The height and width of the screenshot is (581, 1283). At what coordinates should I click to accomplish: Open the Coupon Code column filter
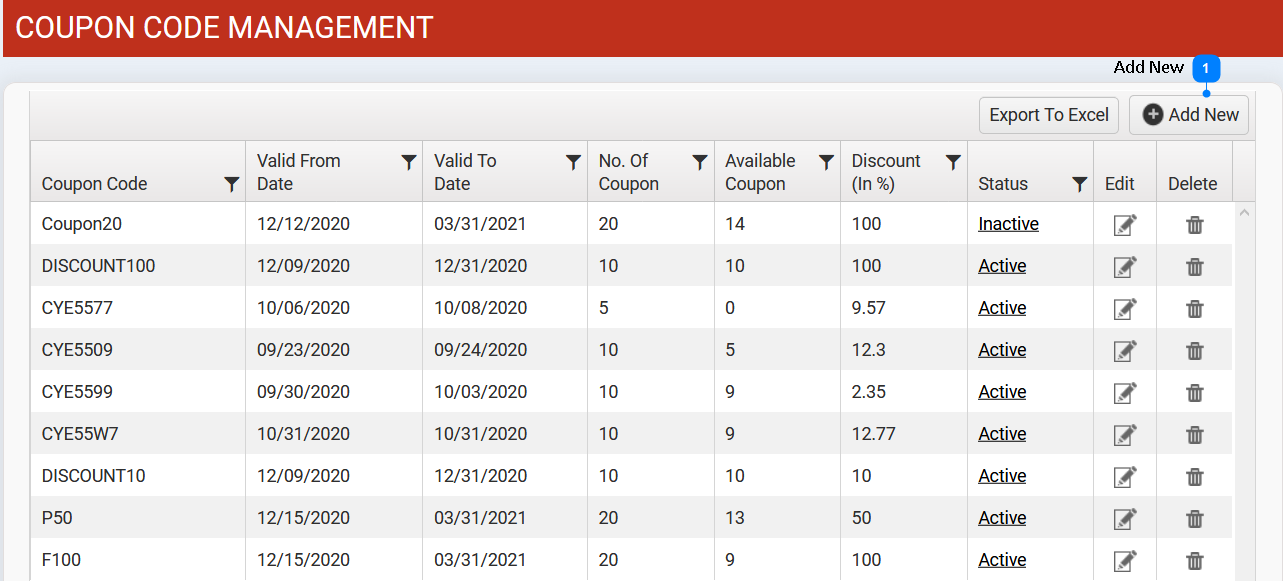(231, 184)
